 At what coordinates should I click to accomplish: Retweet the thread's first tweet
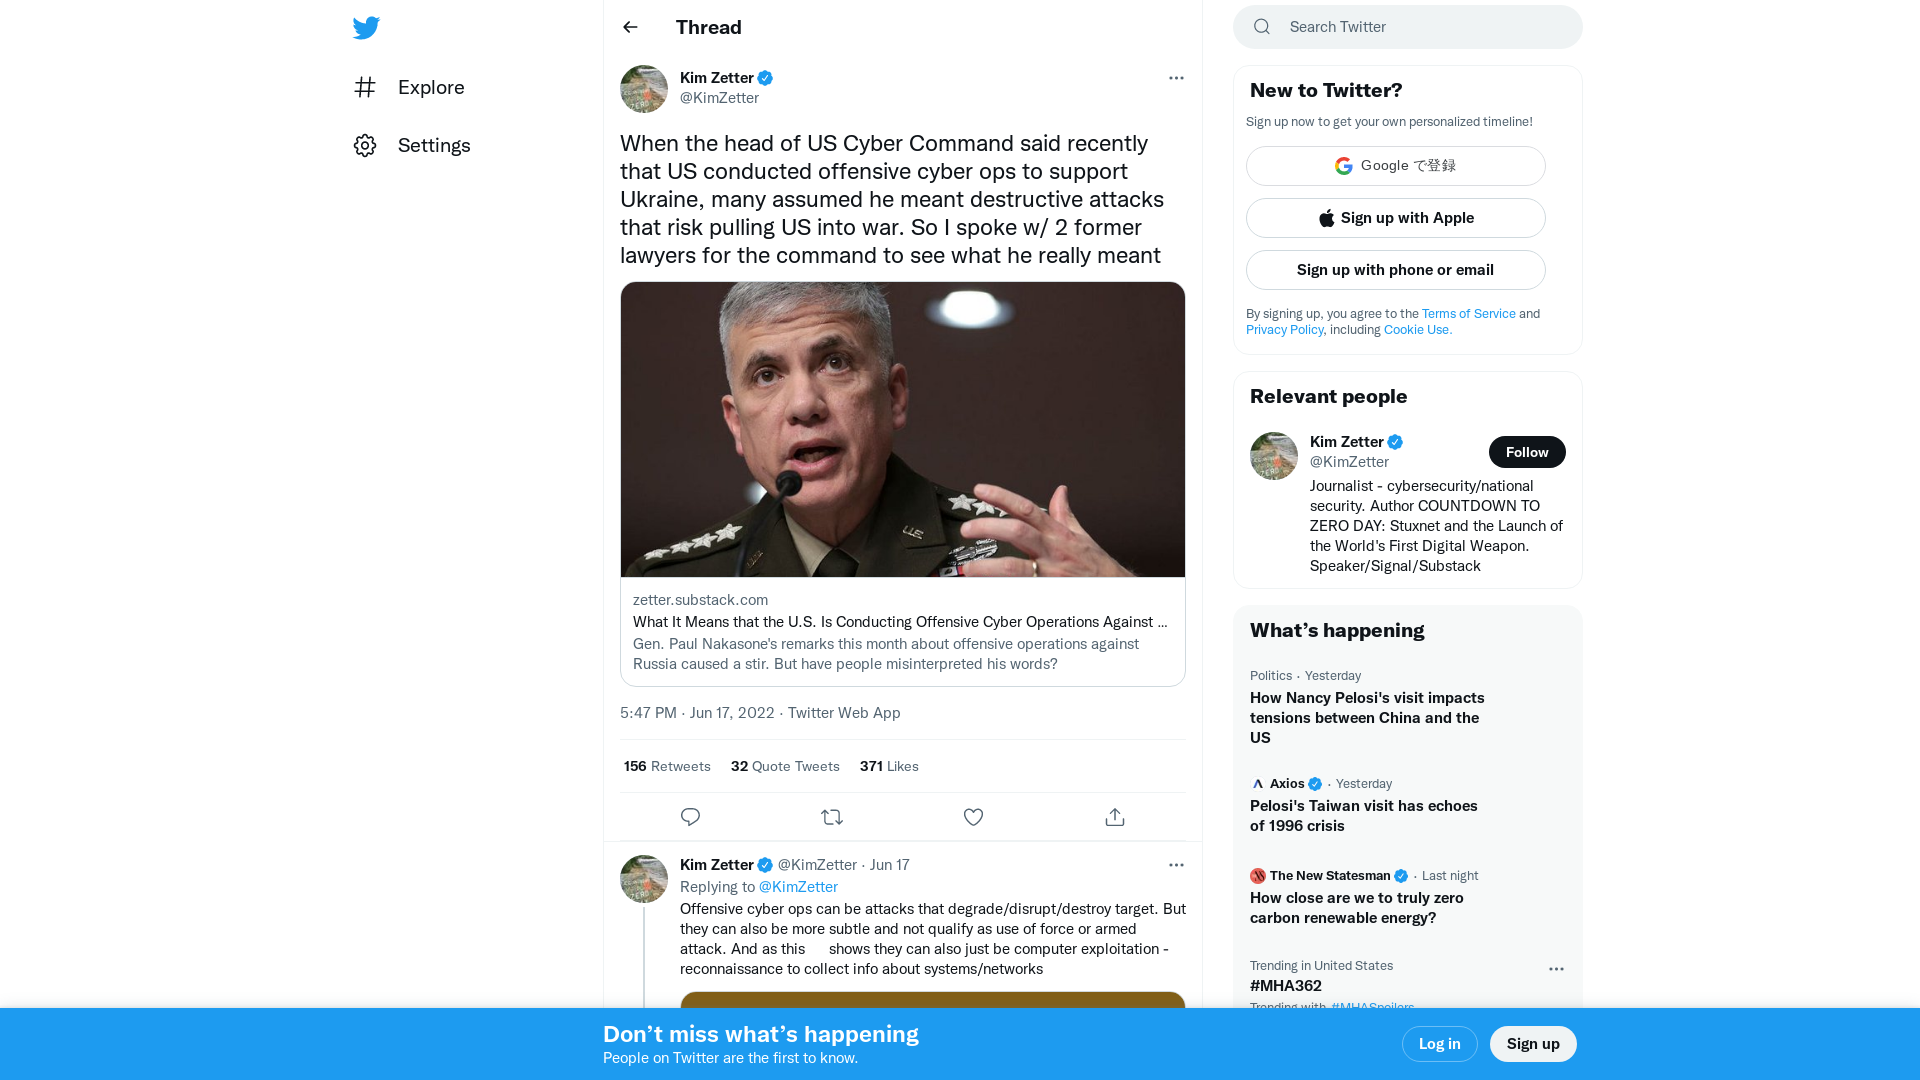point(831,817)
